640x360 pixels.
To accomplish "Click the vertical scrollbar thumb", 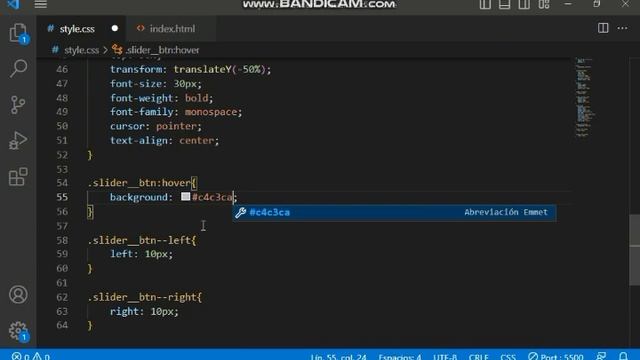I will pos(635,251).
